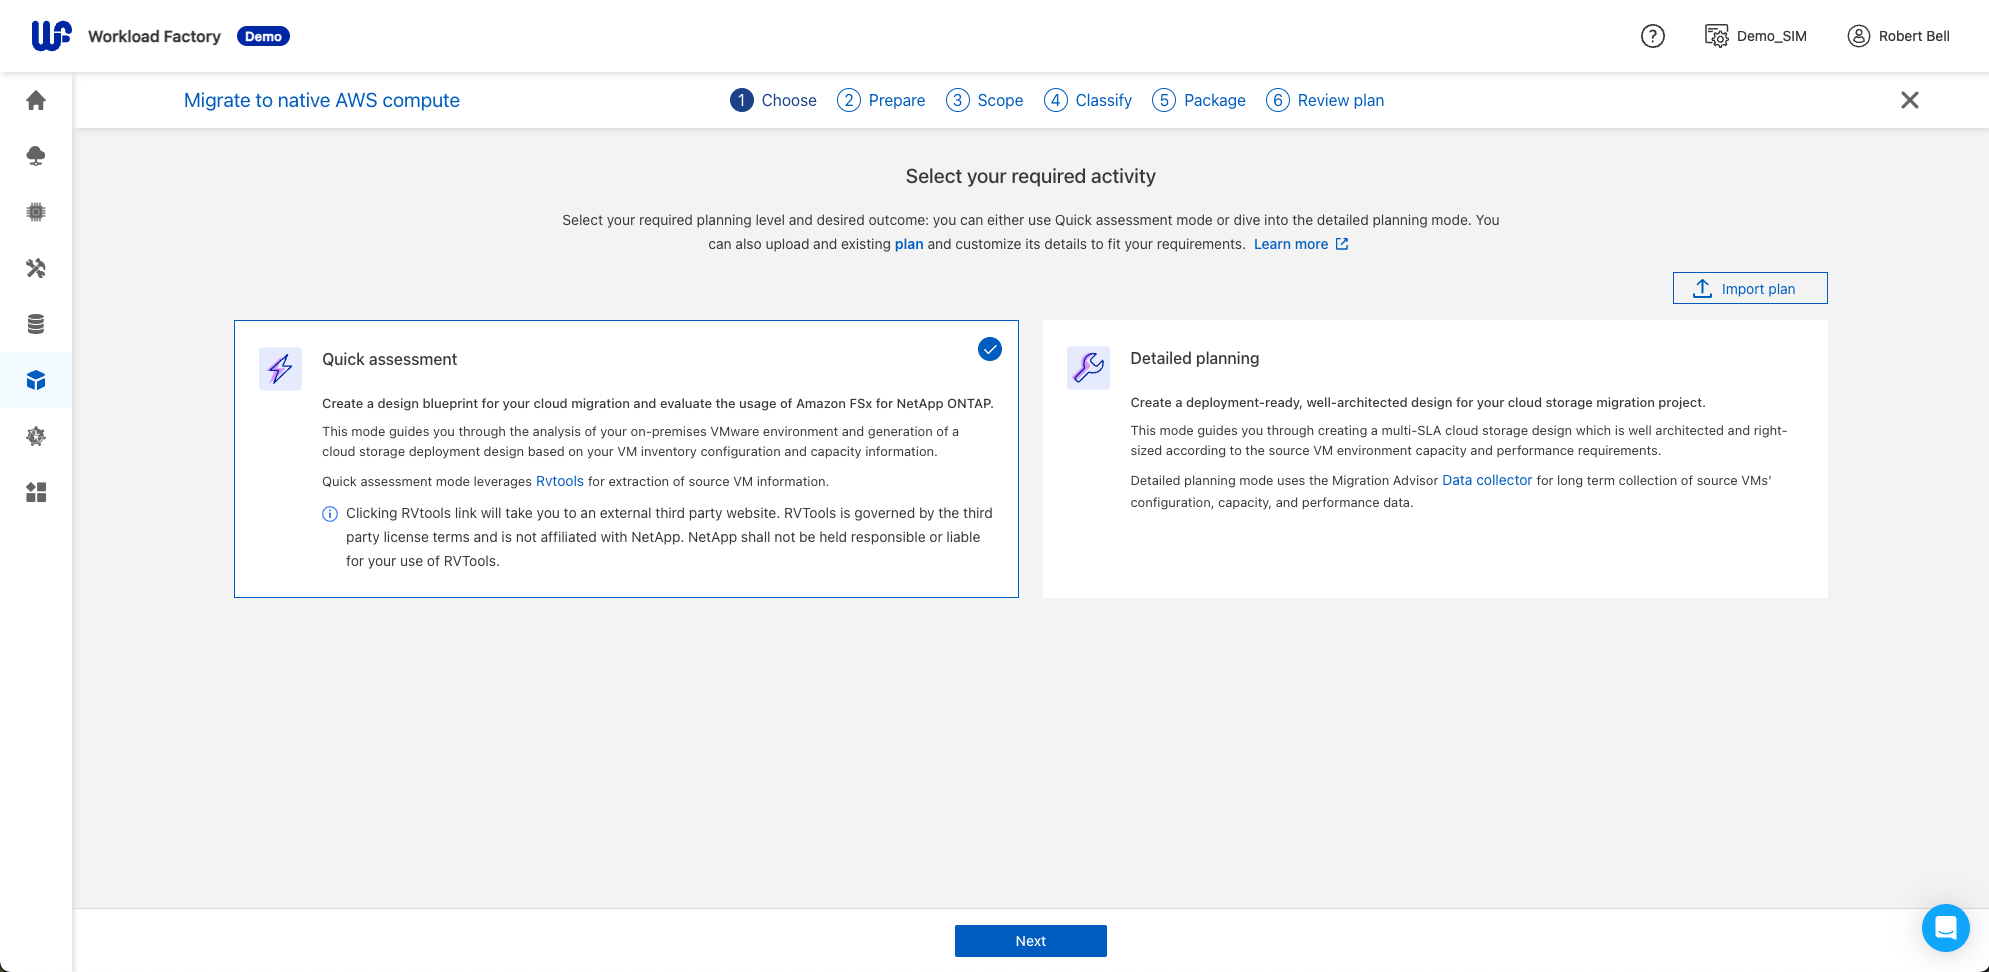Image resolution: width=1989 pixels, height=972 pixels.
Task: Click the Demo badge
Action: (263, 36)
